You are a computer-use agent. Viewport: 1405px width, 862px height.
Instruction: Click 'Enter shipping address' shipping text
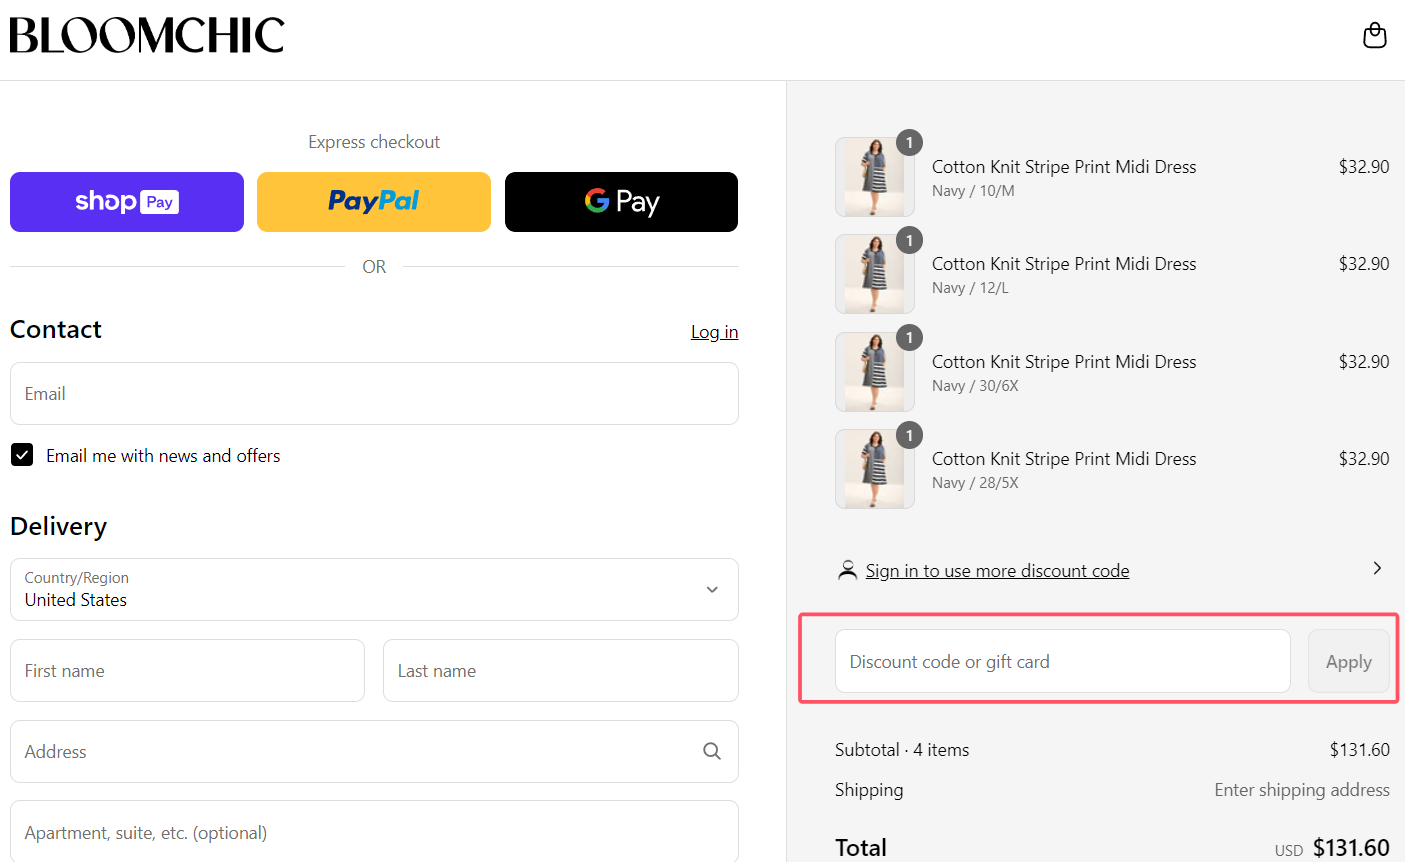pyautogui.click(x=1302, y=790)
